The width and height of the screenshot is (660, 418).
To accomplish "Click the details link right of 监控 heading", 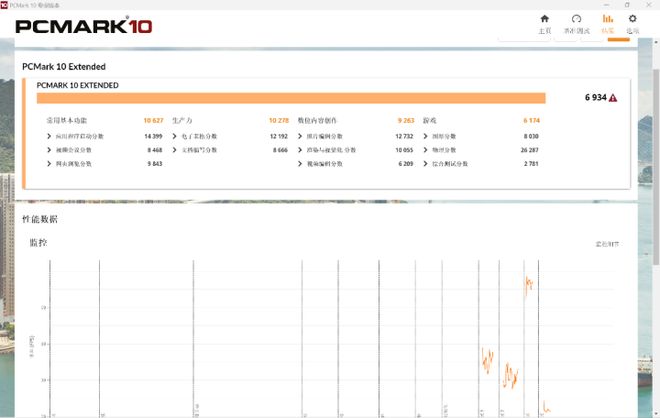I will [x=607, y=243].
